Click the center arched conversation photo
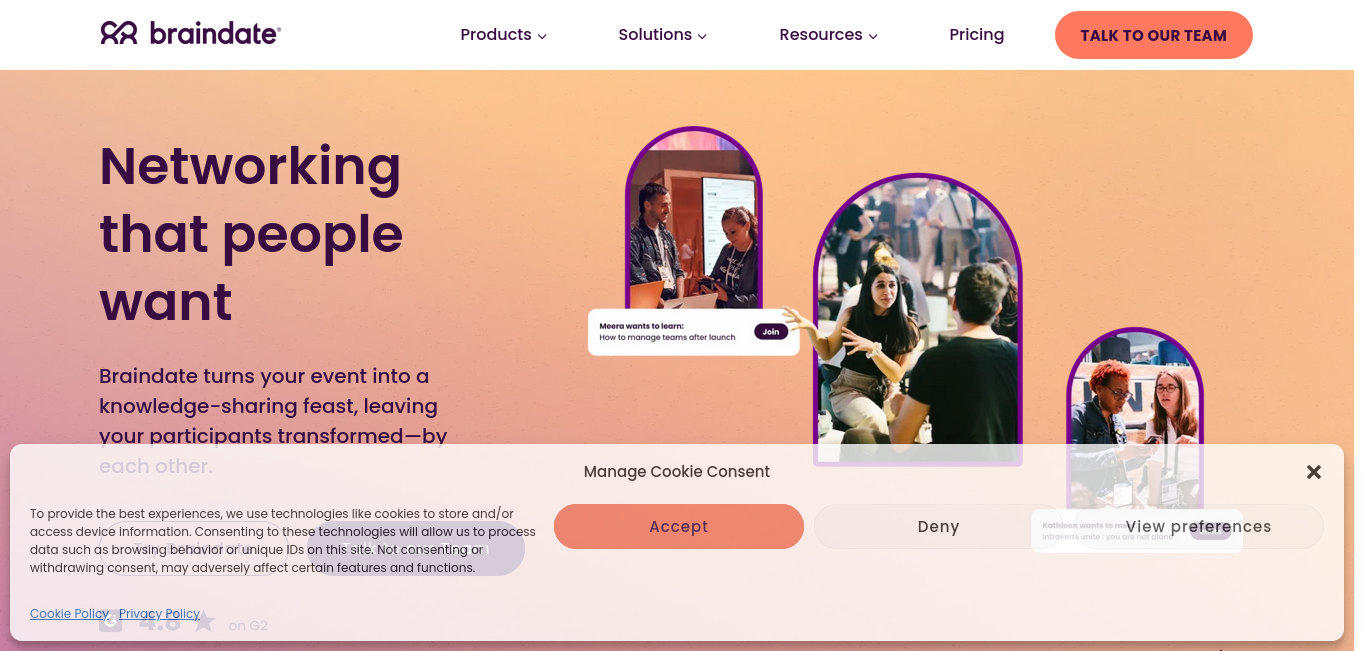The height and width of the screenshot is (651, 1366). 917,320
